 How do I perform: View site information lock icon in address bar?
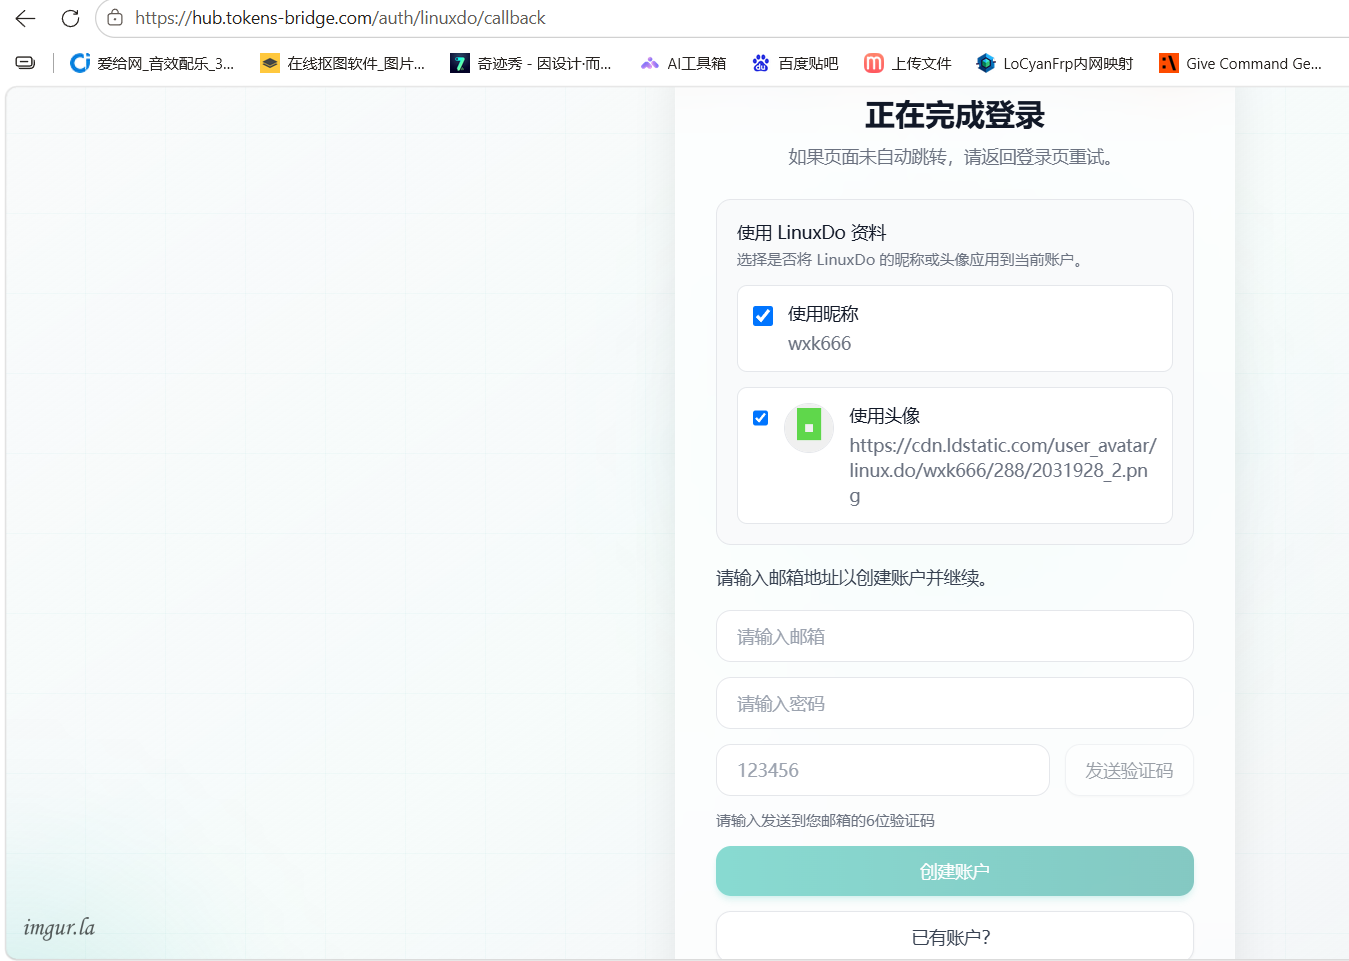coord(115,18)
